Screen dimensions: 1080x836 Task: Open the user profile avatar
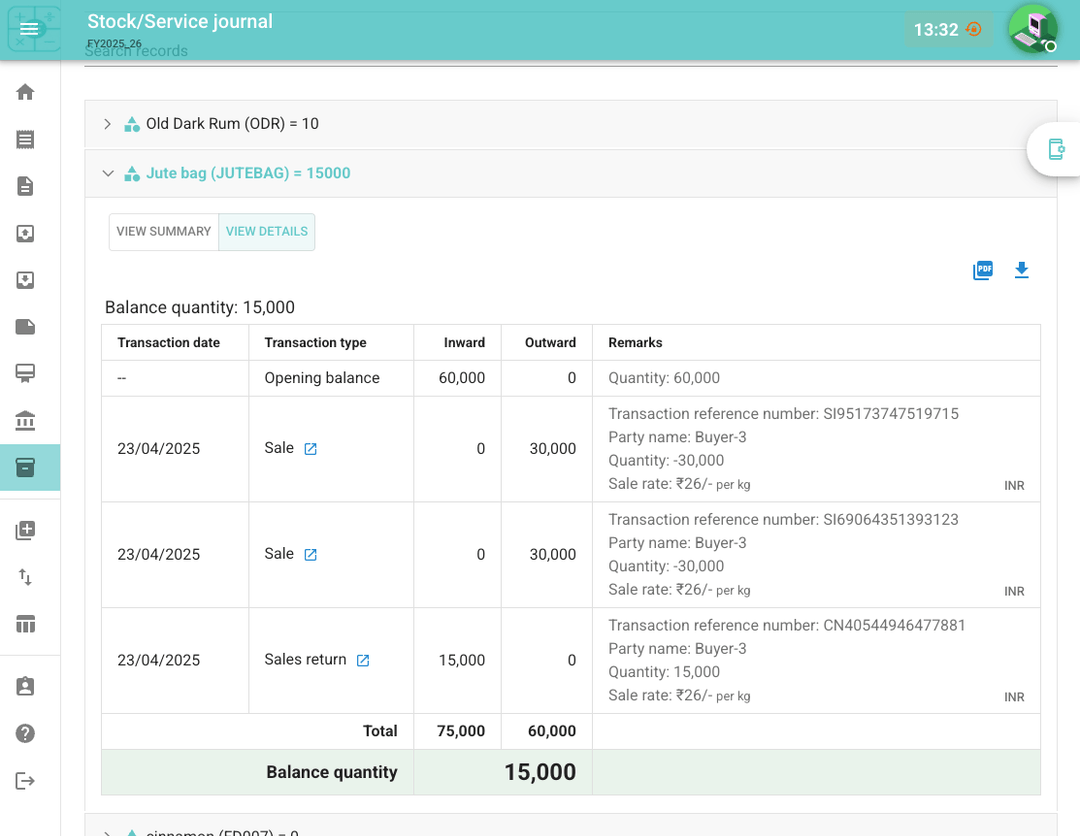coord(1032,29)
